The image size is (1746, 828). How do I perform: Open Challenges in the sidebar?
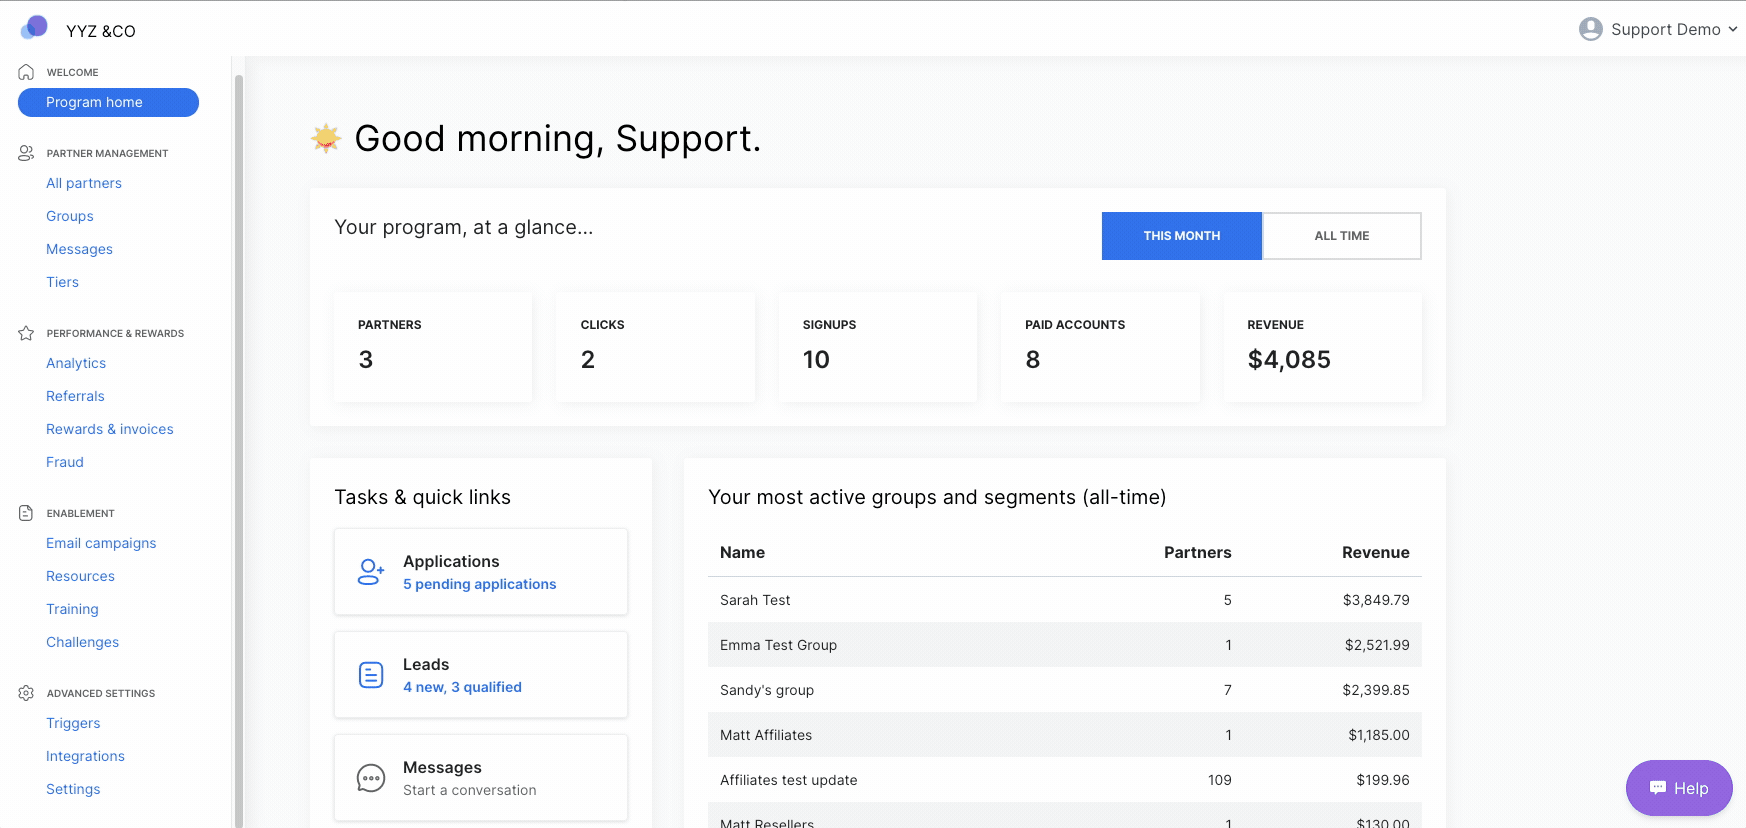pos(82,642)
